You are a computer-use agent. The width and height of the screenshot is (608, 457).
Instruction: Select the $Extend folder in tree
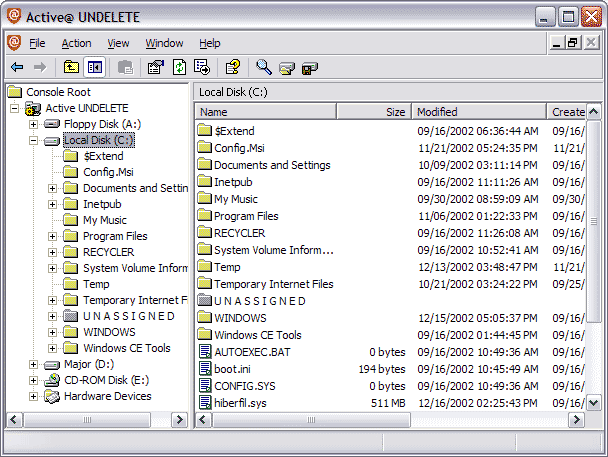tap(104, 156)
